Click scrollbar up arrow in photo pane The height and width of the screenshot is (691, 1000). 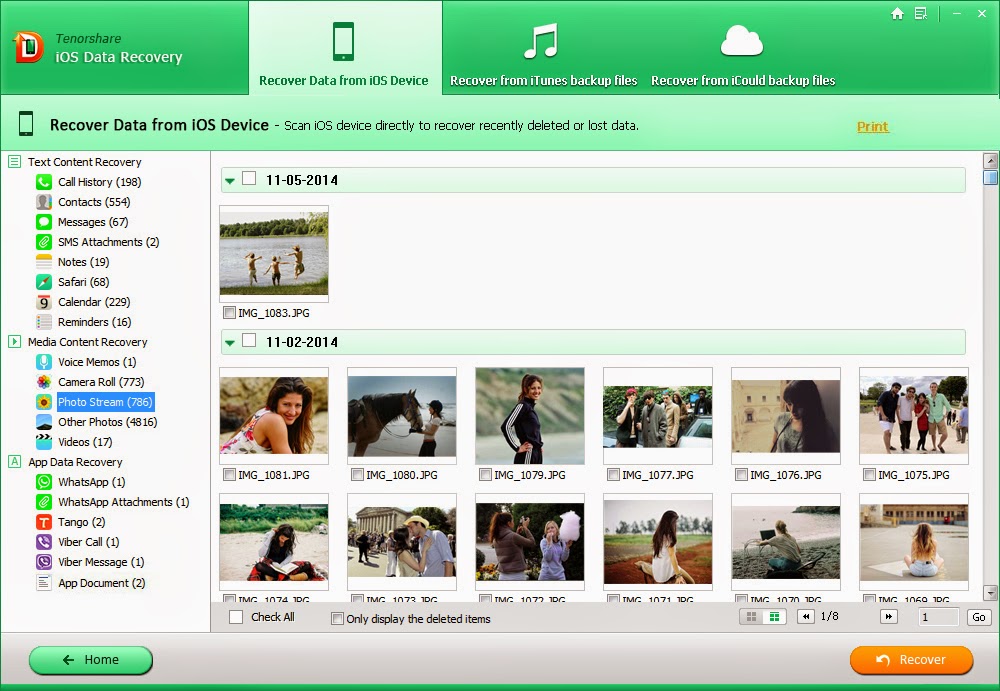click(x=990, y=160)
